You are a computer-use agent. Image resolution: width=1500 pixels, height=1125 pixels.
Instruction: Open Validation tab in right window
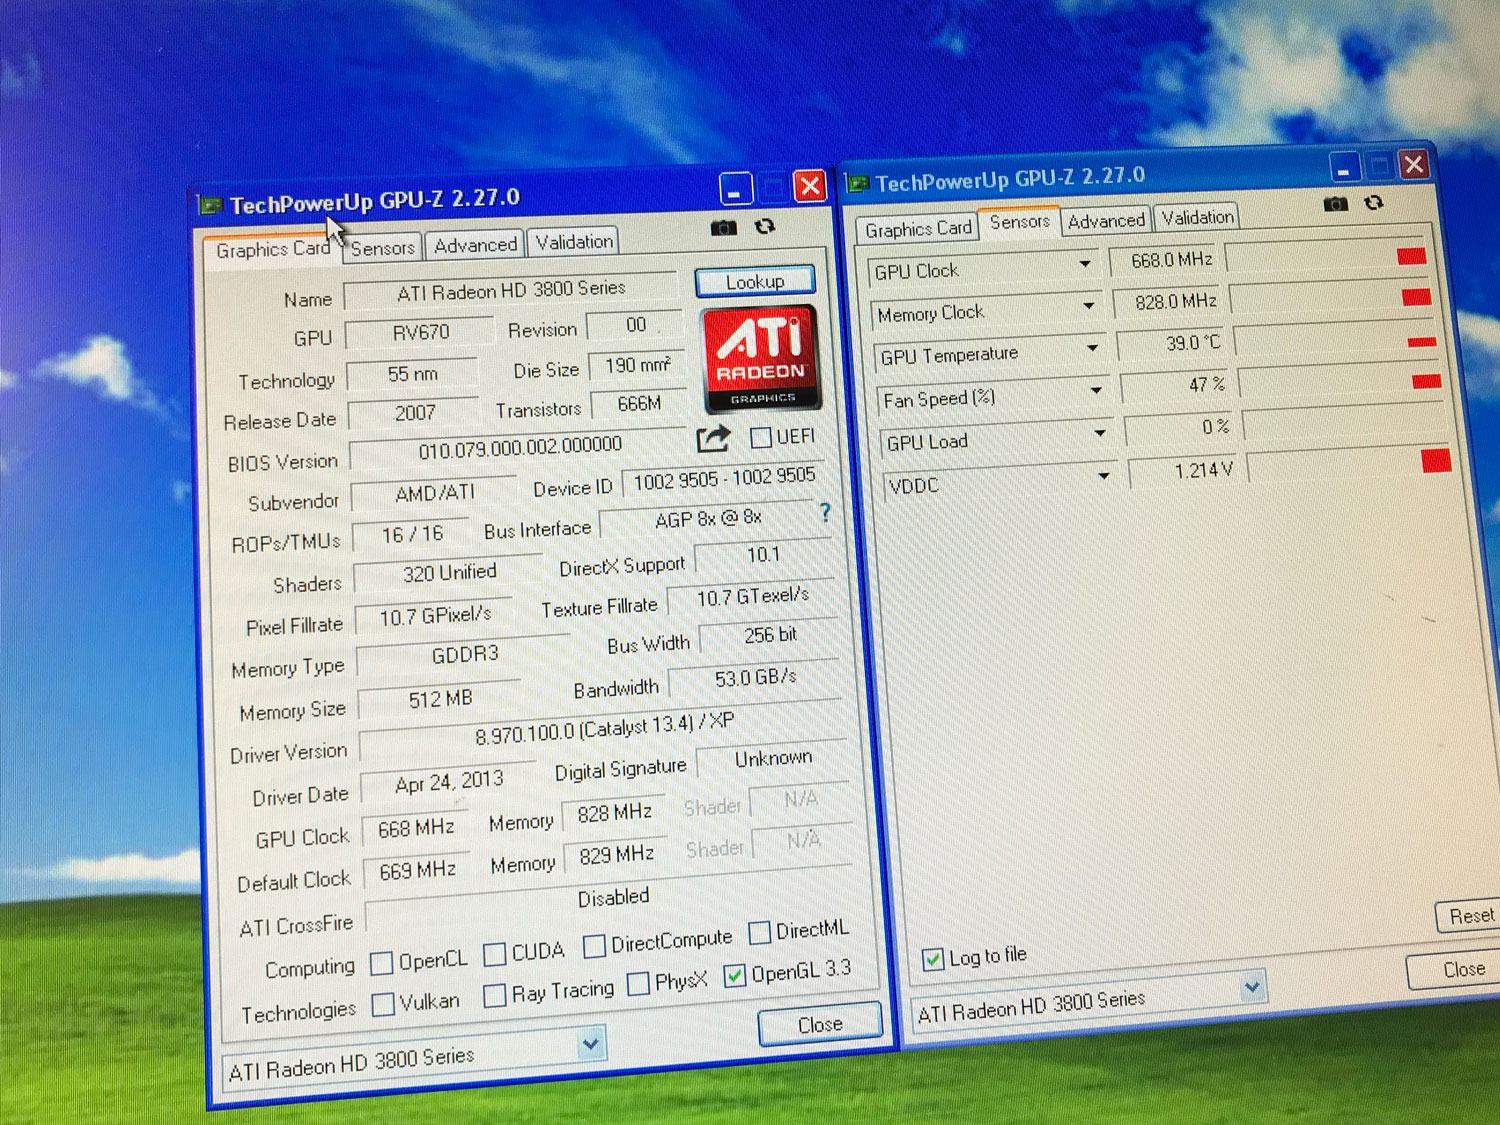(1197, 217)
